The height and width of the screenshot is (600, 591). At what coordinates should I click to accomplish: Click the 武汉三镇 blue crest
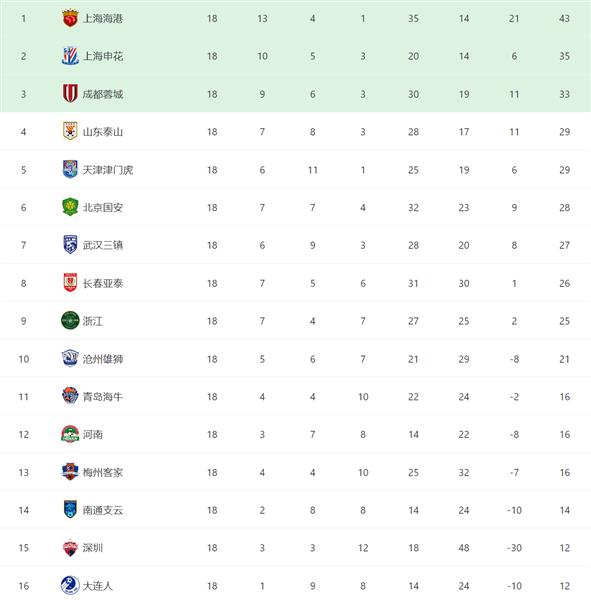(x=70, y=245)
